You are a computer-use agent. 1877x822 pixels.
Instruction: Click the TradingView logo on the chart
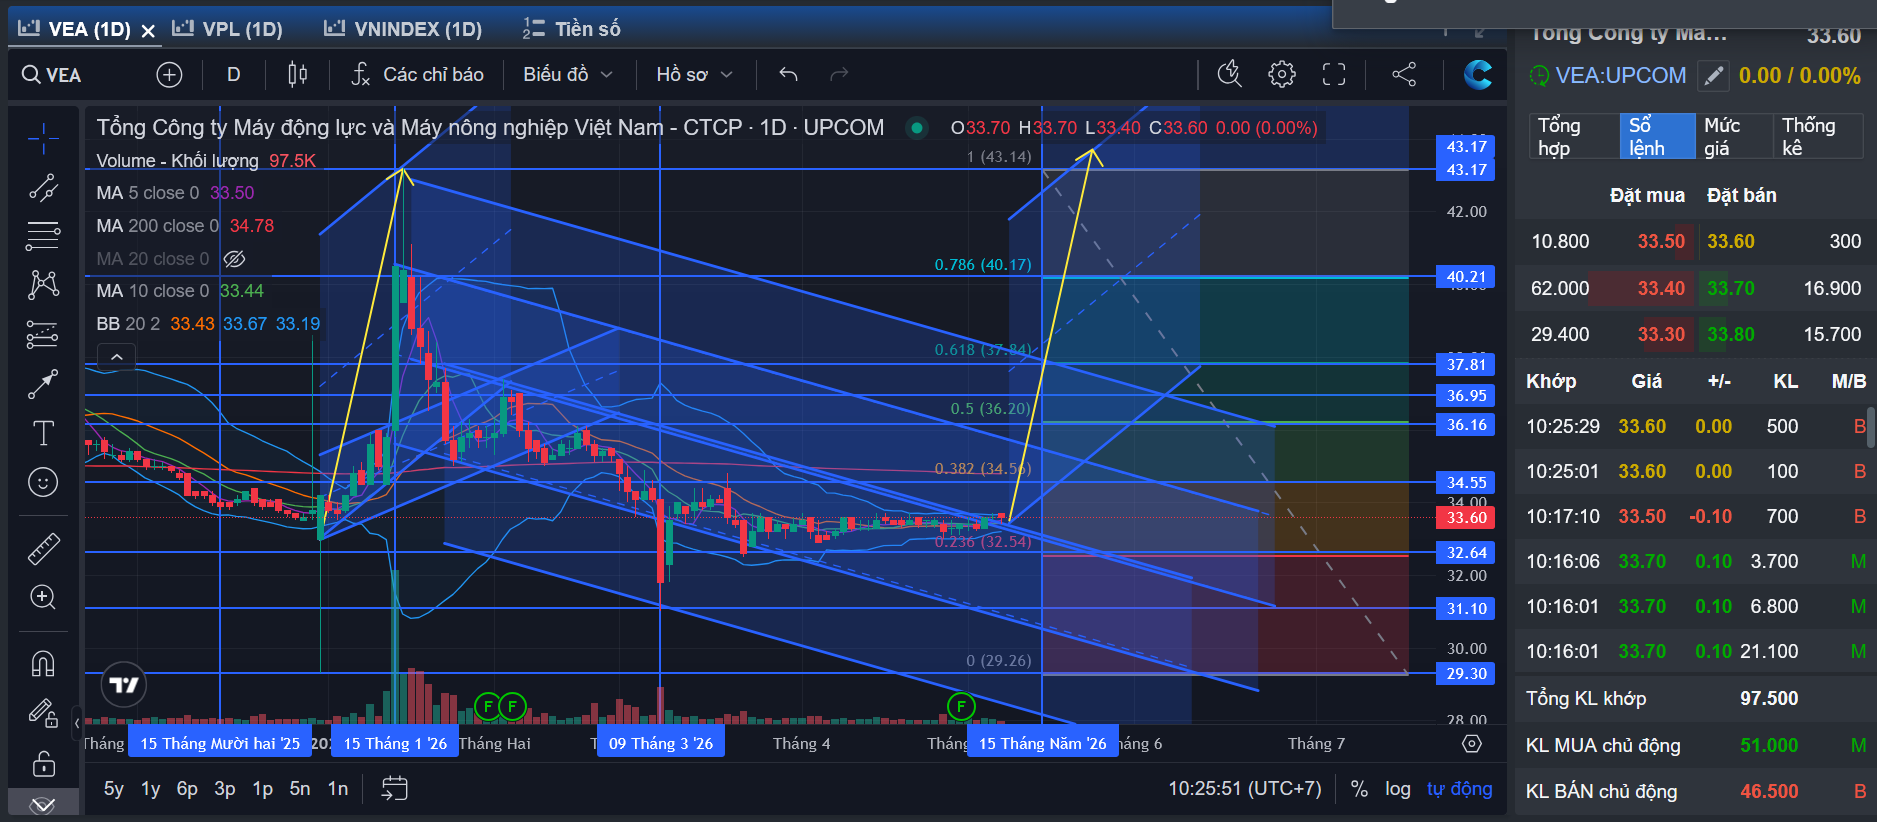point(124,685)
